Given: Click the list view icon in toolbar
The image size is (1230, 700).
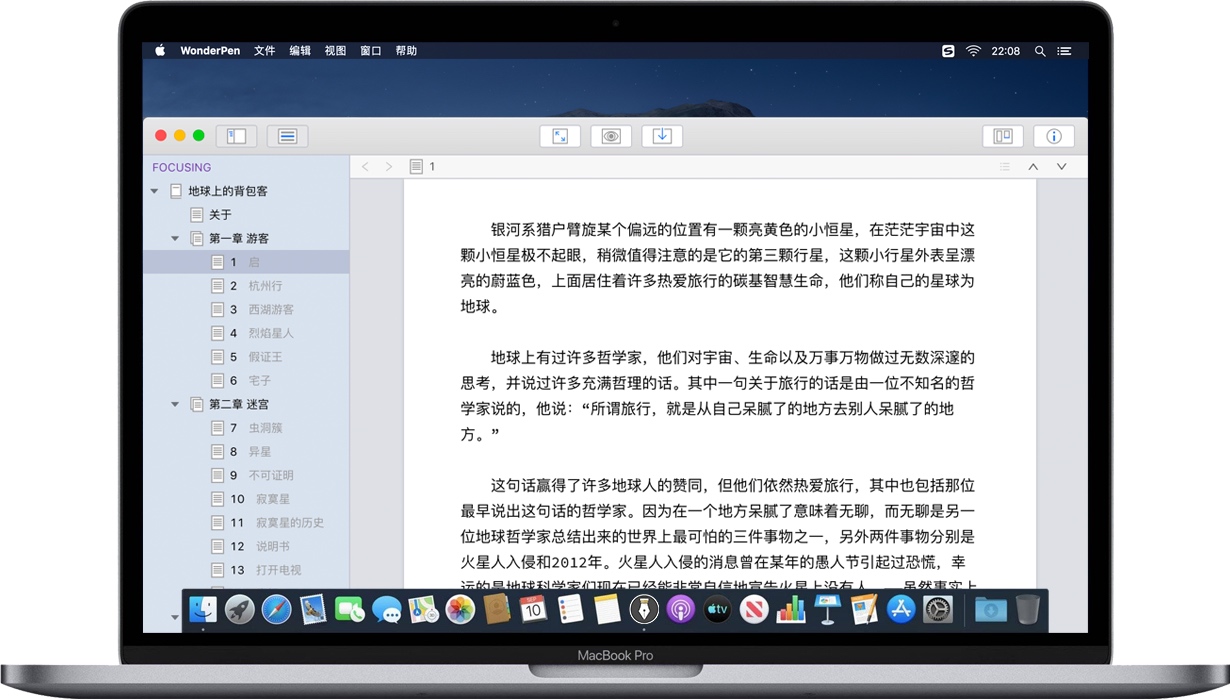Looking at the screenshot, I should [287, 135].
